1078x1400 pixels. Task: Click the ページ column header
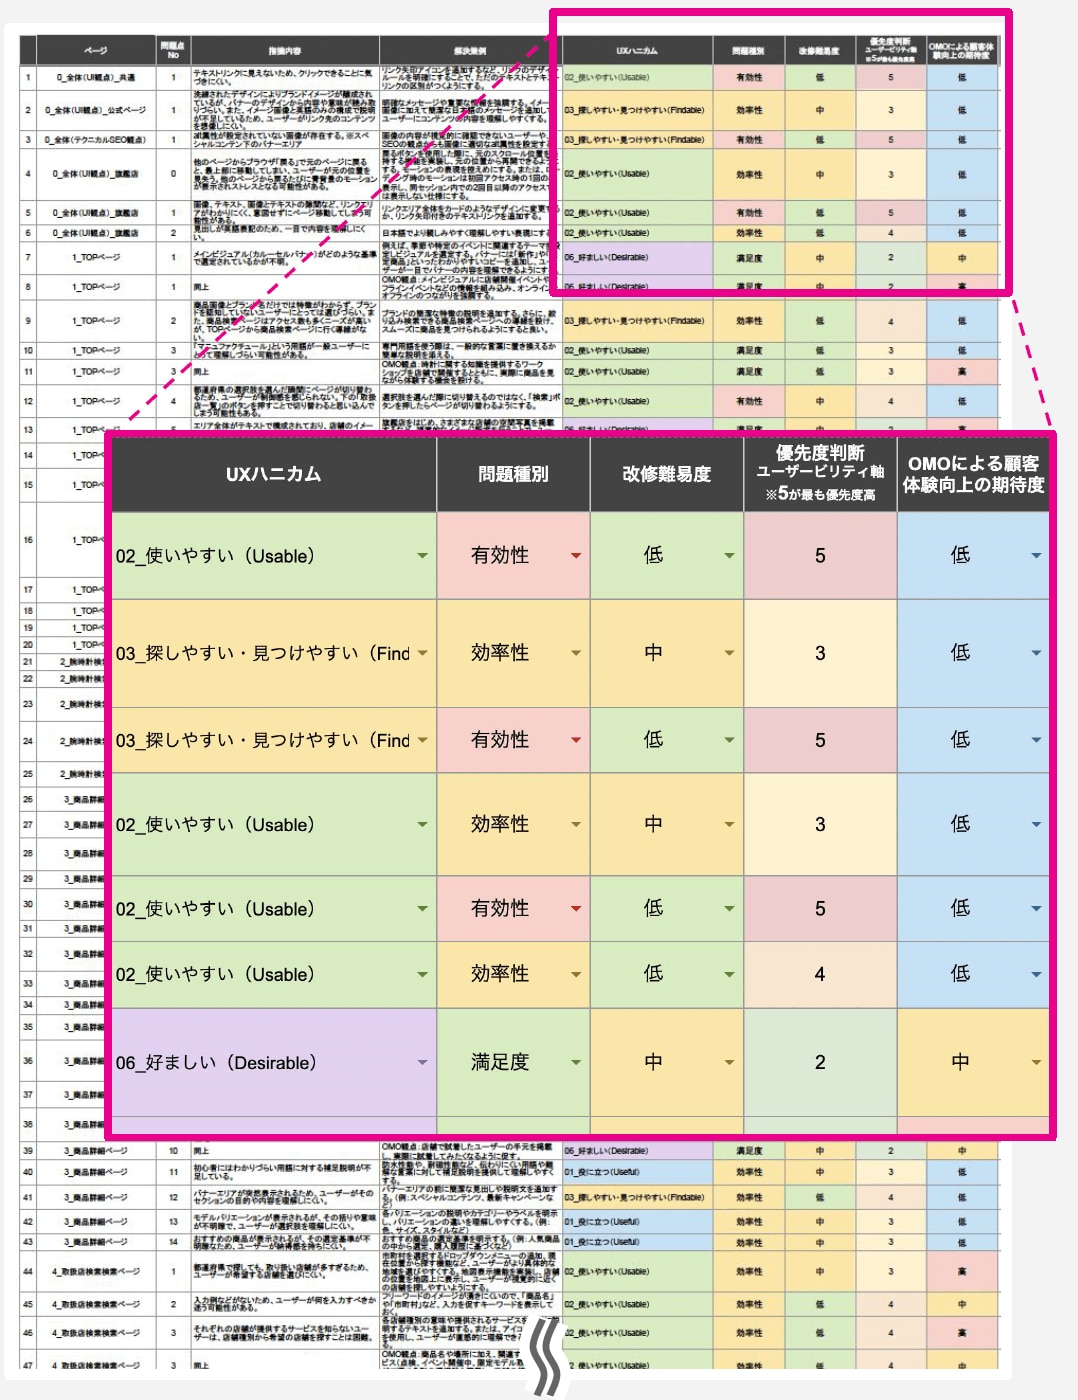pyautogui.click(x=96, y=50)
